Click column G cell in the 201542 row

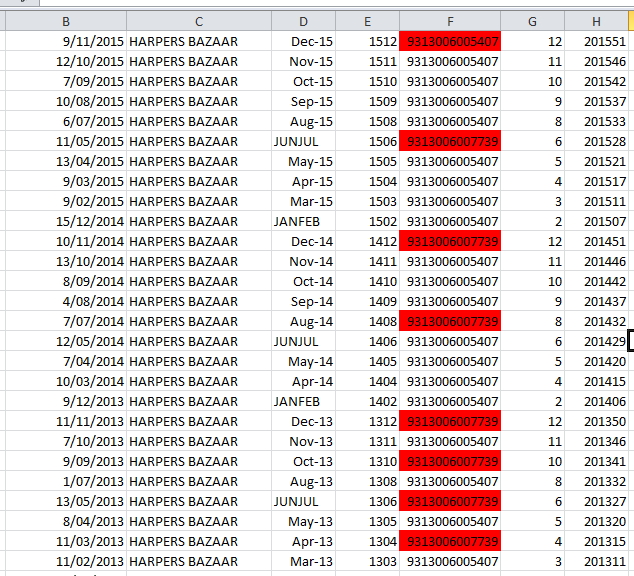point(533,81)
